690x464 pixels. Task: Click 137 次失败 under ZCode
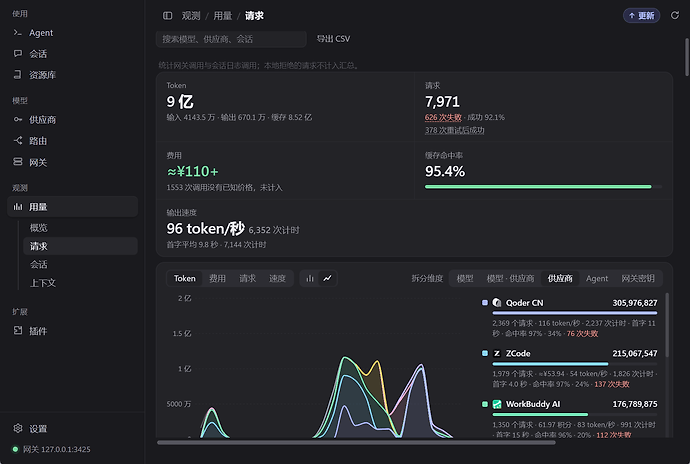coord(612,384)
